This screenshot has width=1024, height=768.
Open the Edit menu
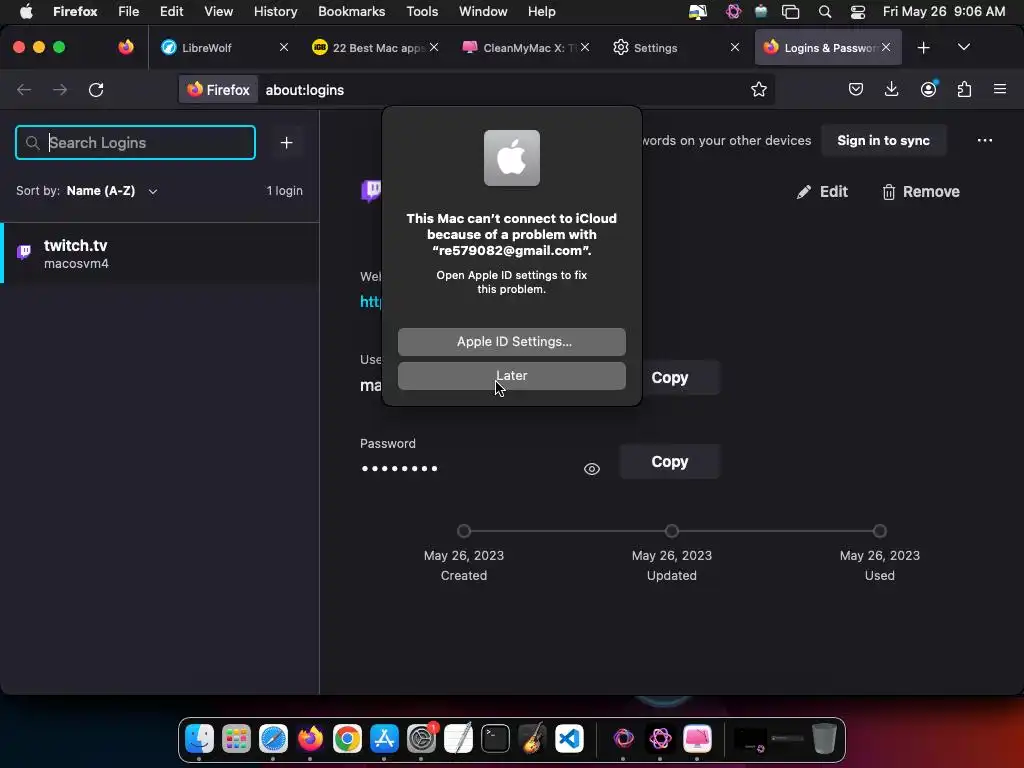172,12
